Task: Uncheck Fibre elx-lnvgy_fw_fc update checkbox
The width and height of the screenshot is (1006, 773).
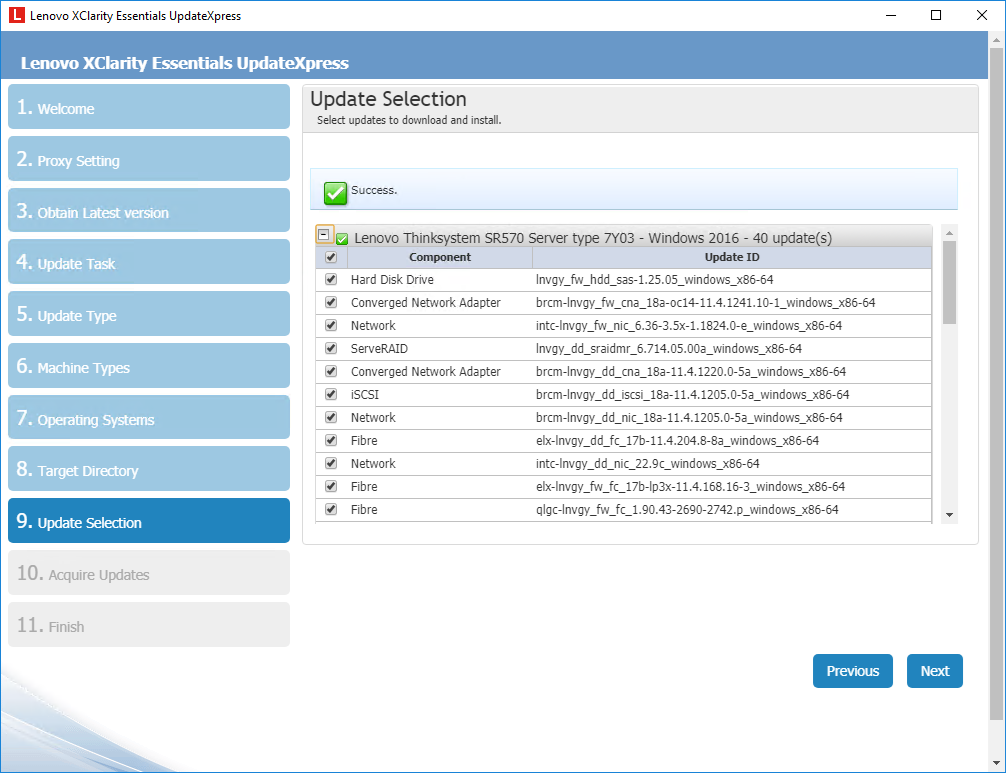Action: [331, 487]
